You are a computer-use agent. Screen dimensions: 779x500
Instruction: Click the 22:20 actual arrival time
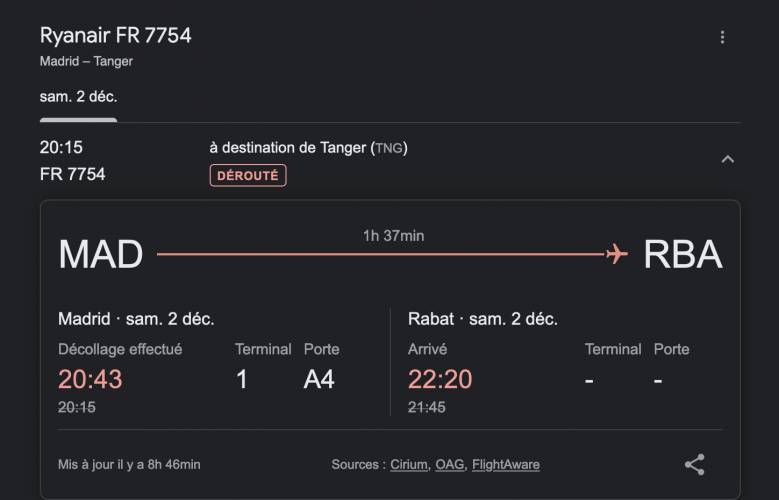(x=440, y=379)
